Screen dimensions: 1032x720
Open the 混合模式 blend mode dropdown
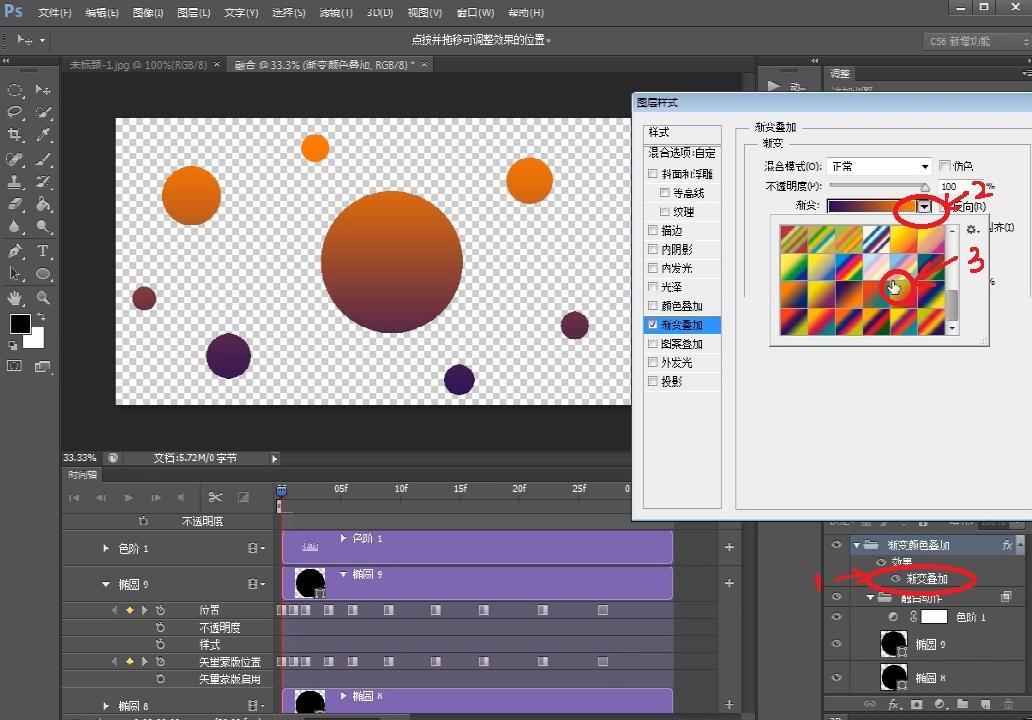click(x=879, y=166)
